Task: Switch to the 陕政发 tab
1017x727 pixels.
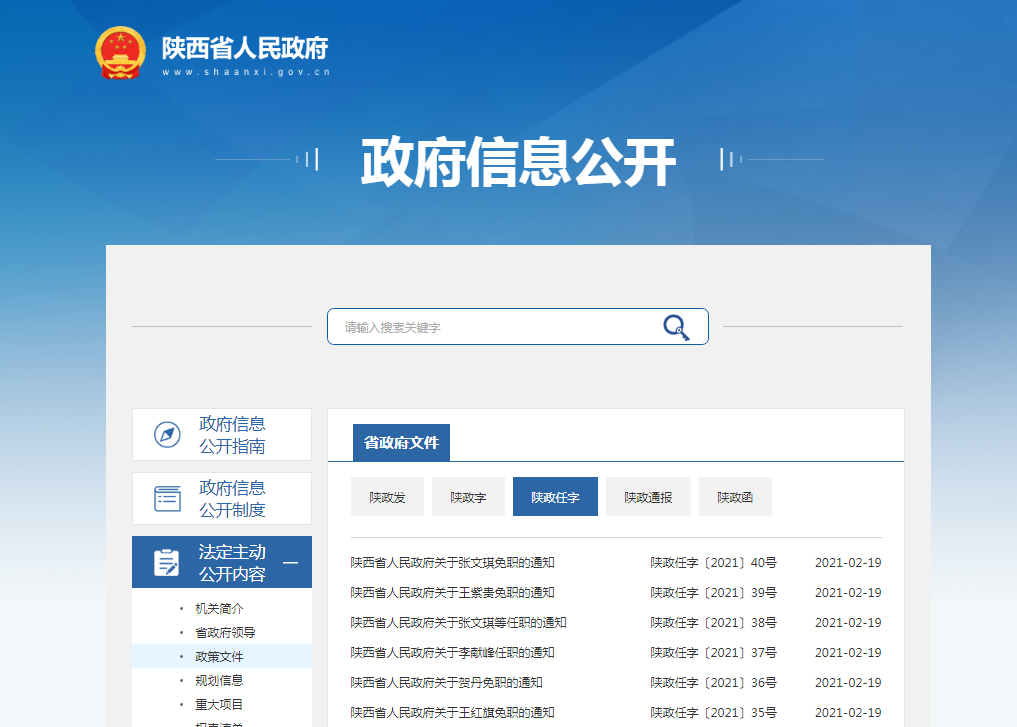Action: 387,496
